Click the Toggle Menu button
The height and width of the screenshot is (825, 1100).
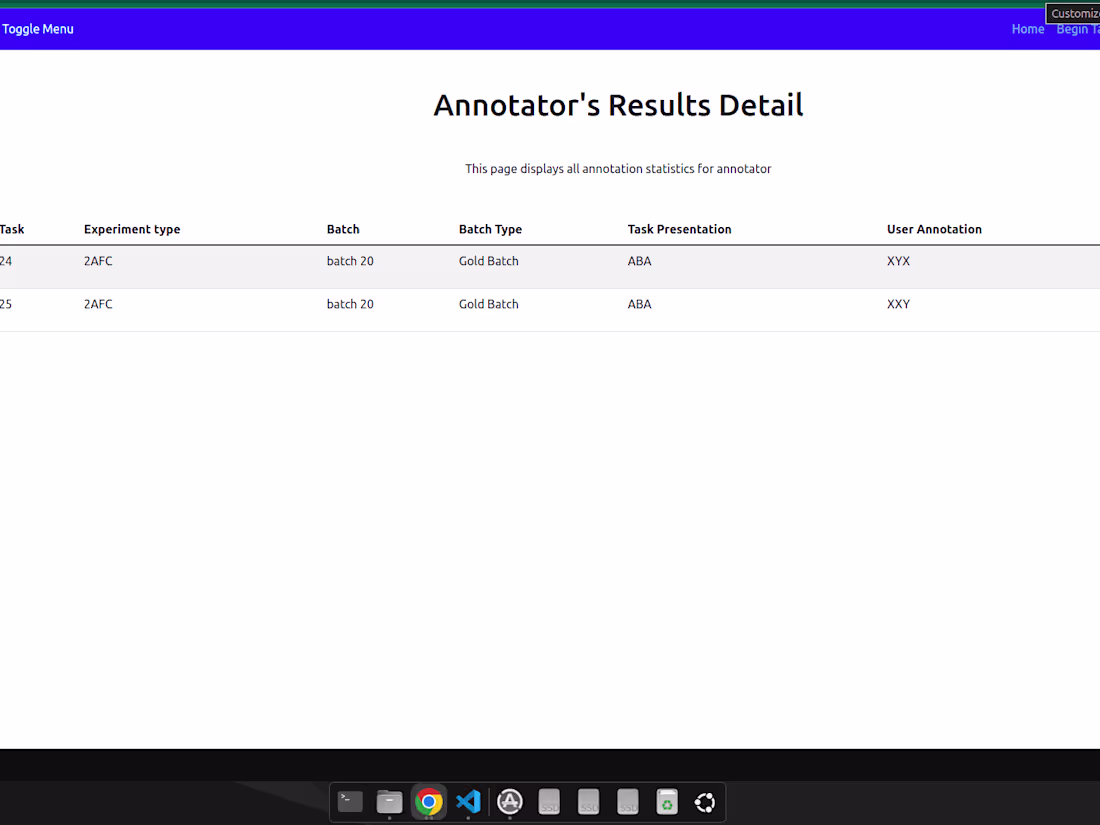38,29
